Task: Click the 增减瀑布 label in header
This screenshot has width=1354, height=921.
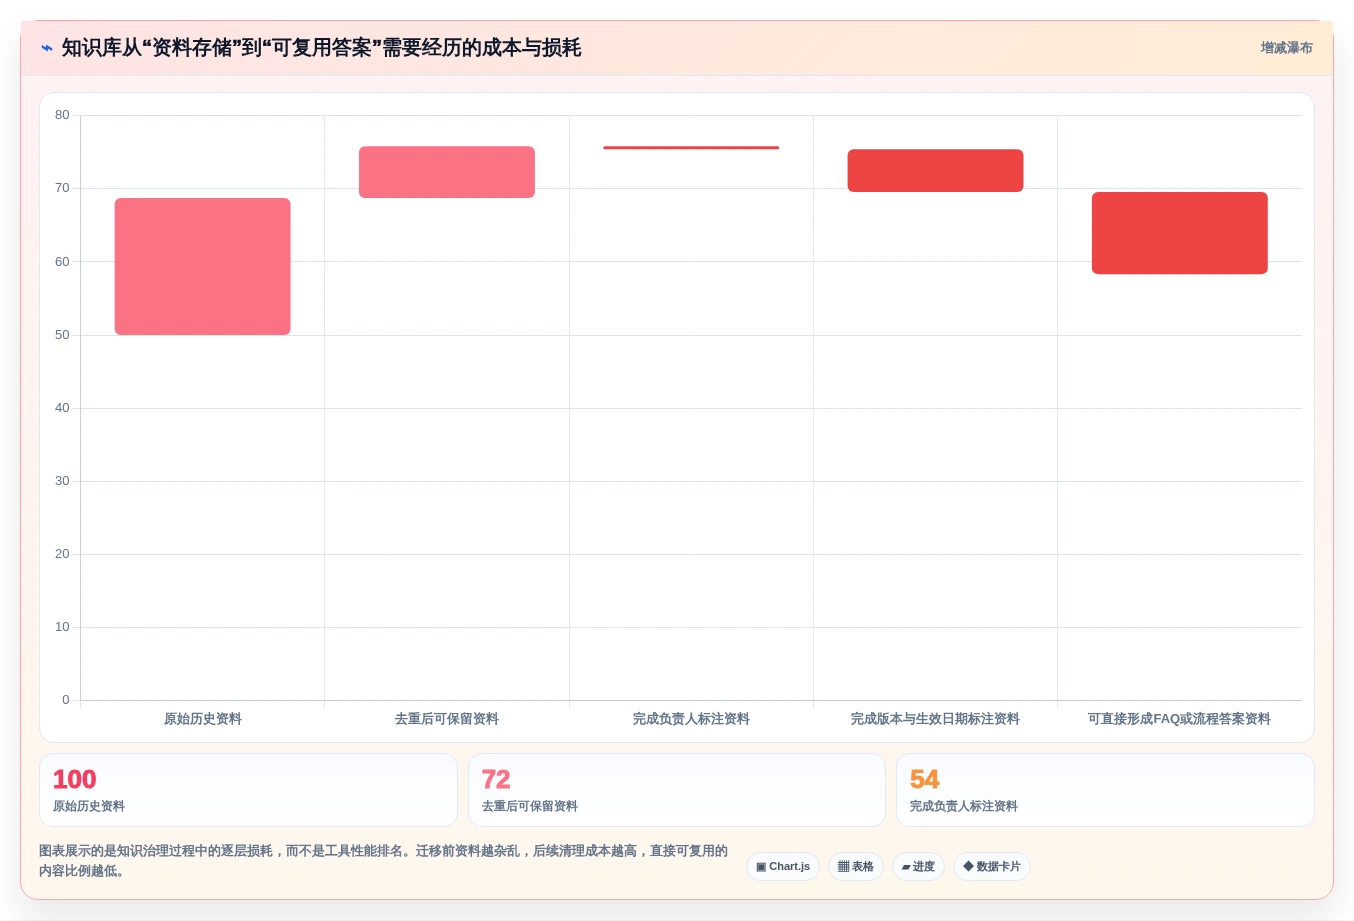Action: click(x=1286, y=48)
